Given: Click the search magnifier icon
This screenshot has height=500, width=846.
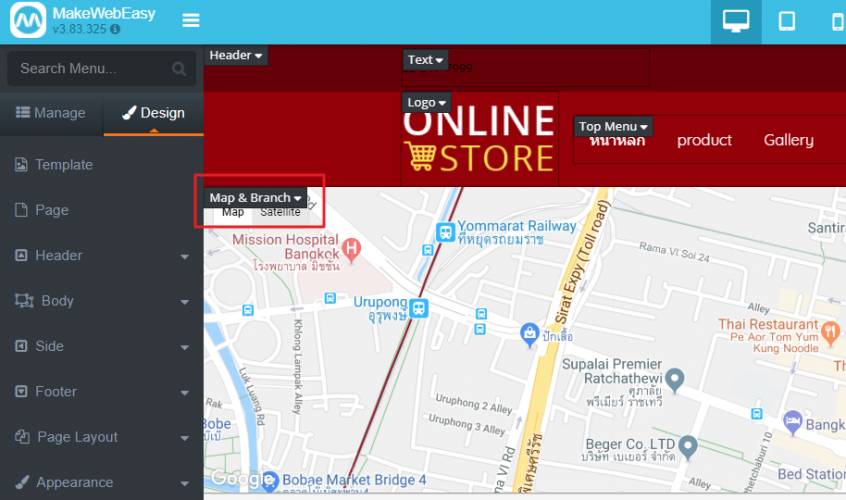Looking at the screenshot, I should (x=179, y=69).
